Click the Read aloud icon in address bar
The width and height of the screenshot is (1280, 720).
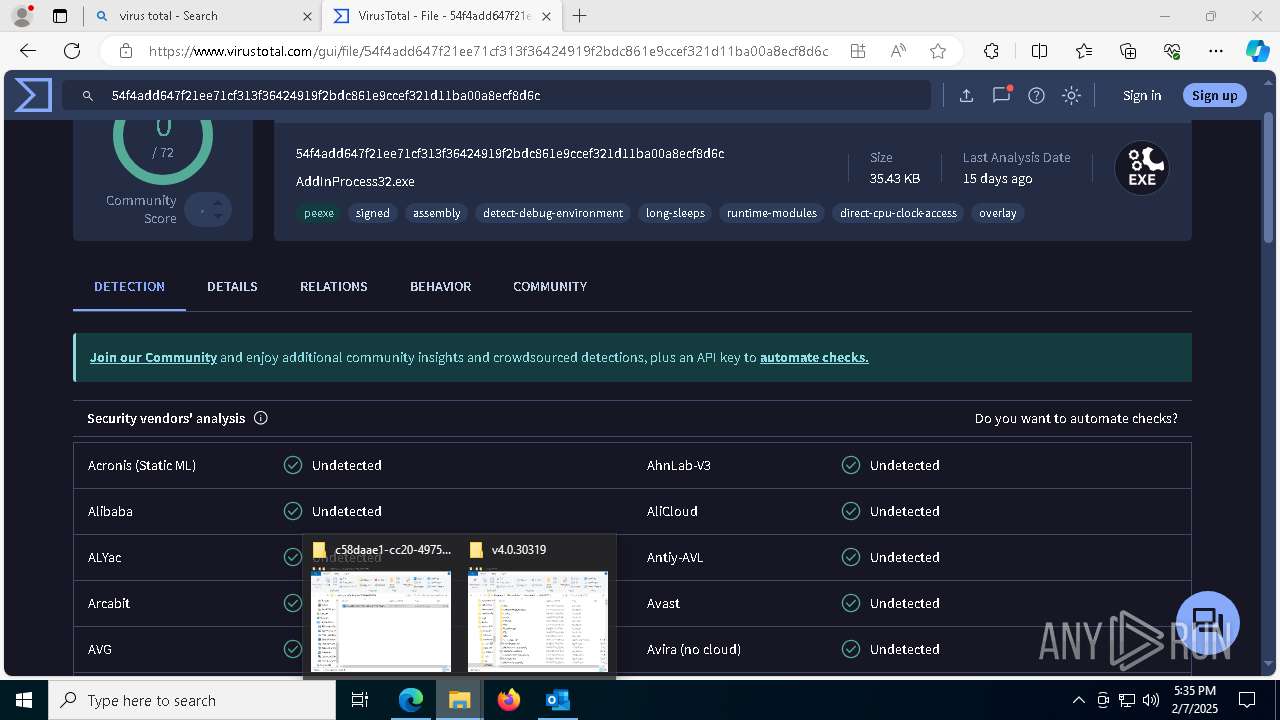pos(898,51)
